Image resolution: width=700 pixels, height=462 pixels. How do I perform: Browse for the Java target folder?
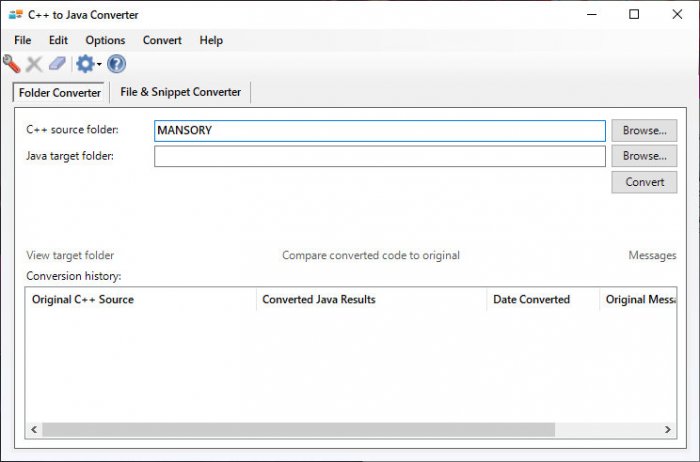tap(644, 156)
